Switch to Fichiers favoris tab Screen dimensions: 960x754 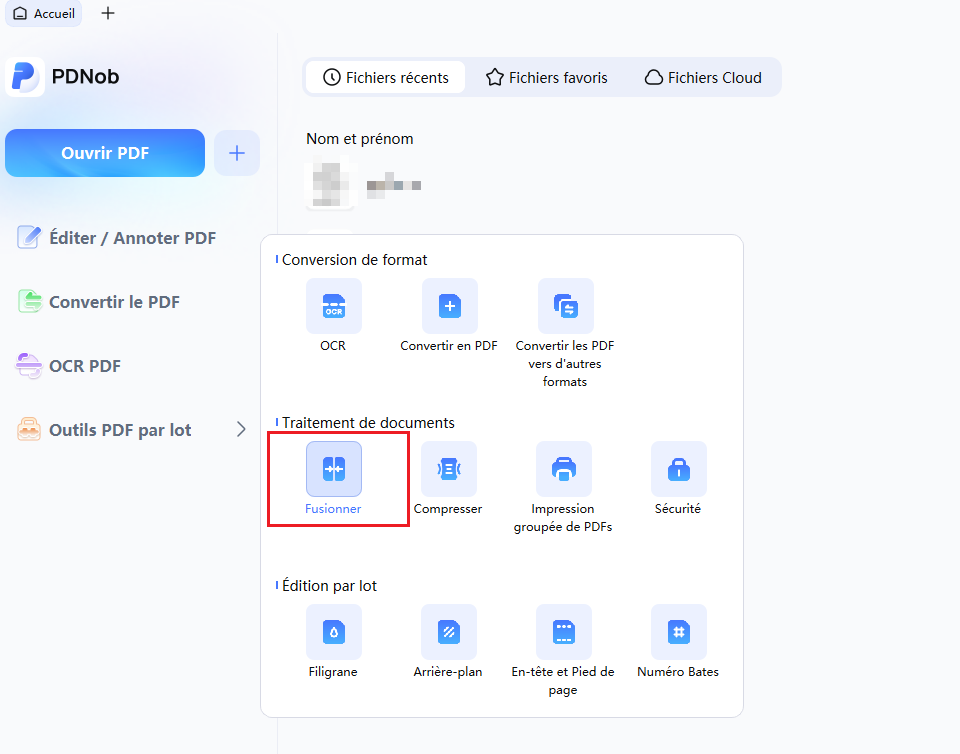547,77
